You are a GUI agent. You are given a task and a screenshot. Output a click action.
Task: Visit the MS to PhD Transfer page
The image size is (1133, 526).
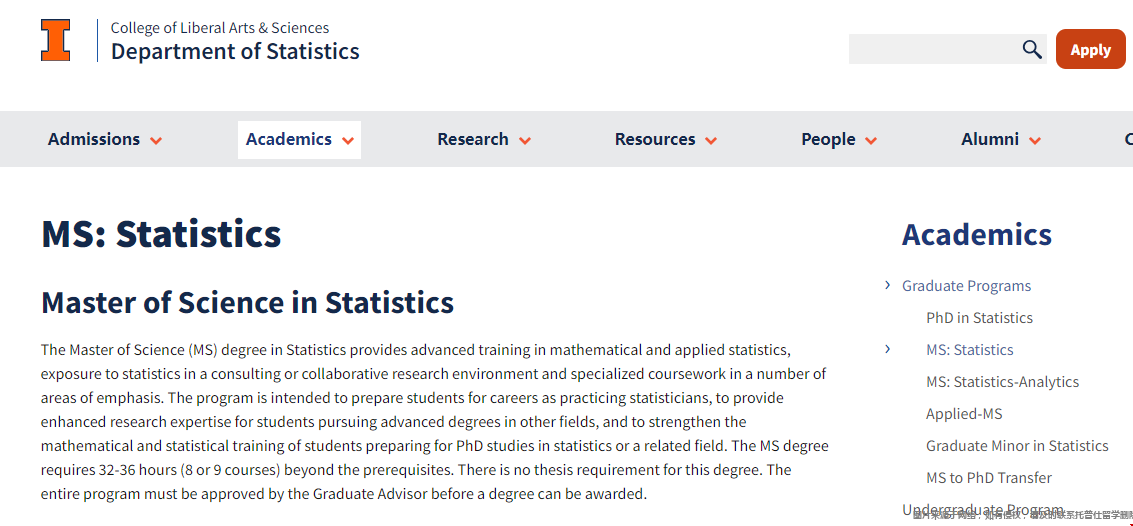pyautogui.click(x=988, y=478)
